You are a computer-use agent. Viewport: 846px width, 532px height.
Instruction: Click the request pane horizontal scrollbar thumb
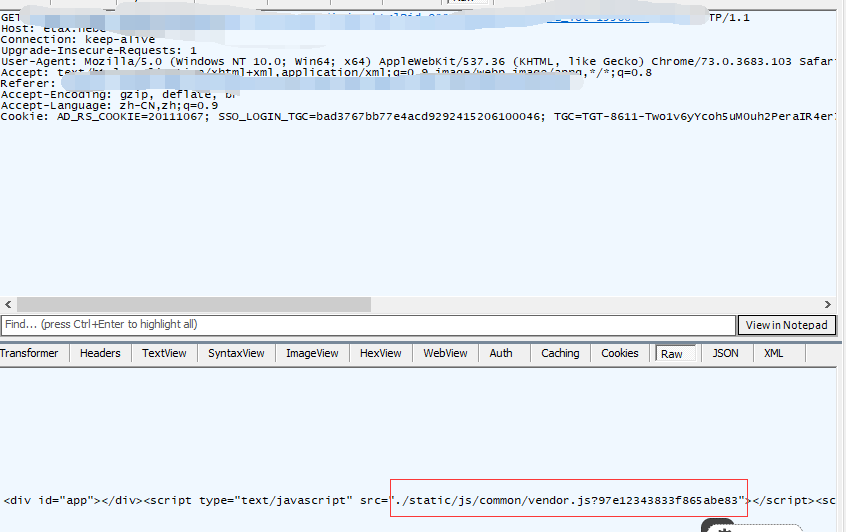click(x=194, y=305)
